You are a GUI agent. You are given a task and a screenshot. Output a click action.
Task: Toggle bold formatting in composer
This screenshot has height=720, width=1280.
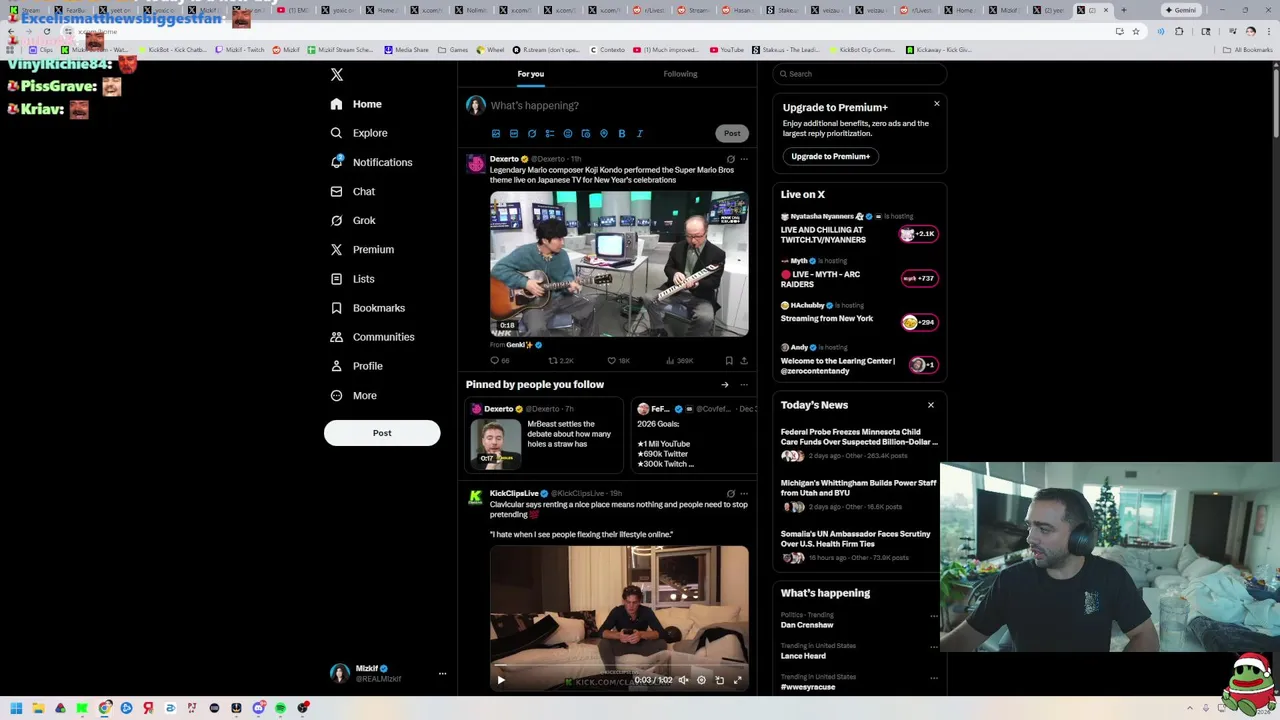tap(622, 133)
